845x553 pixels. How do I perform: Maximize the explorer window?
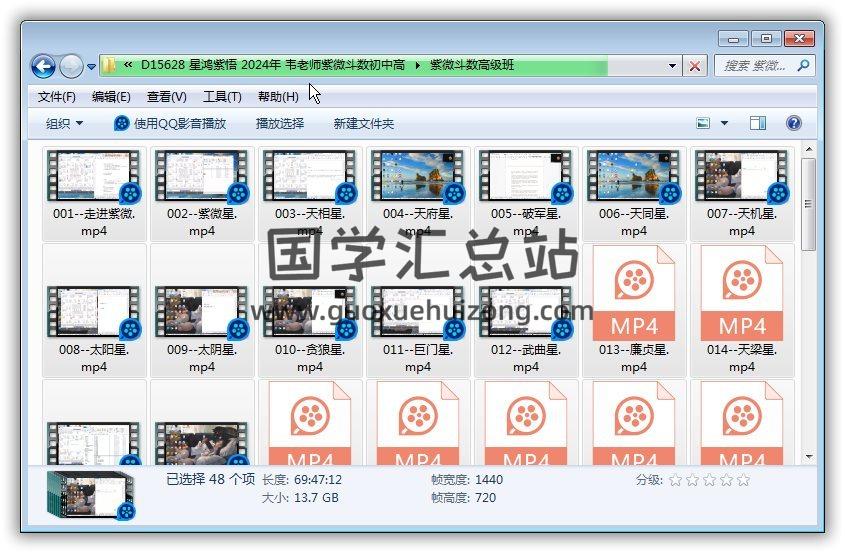tap(766, 39)
